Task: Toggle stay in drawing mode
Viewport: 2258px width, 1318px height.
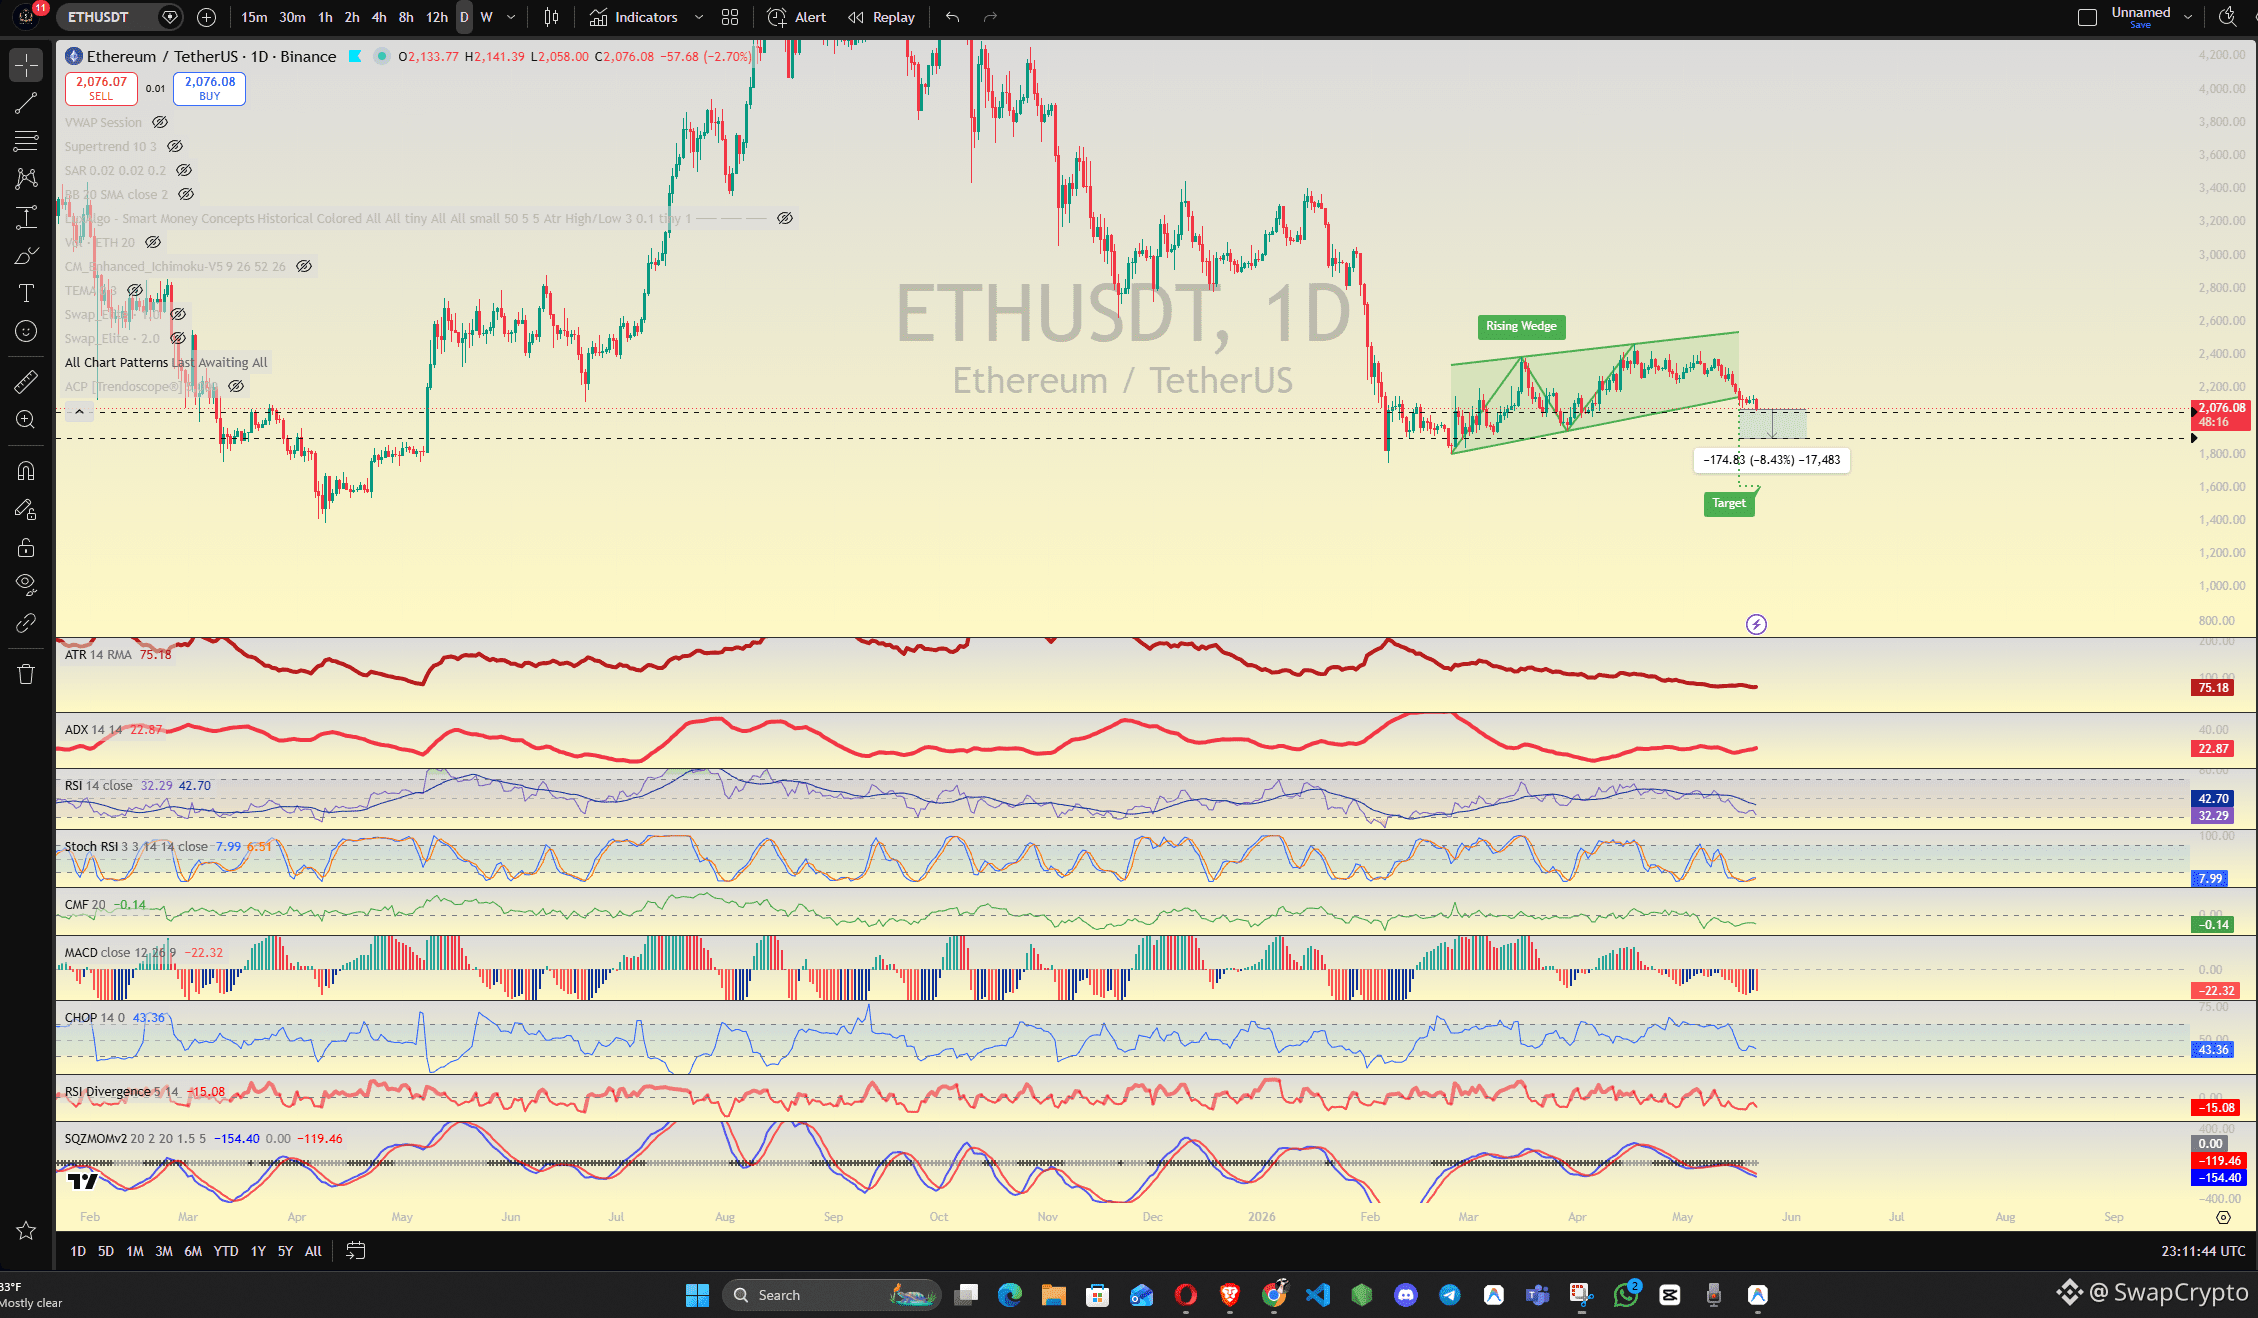Action: [x=26, y=509]
